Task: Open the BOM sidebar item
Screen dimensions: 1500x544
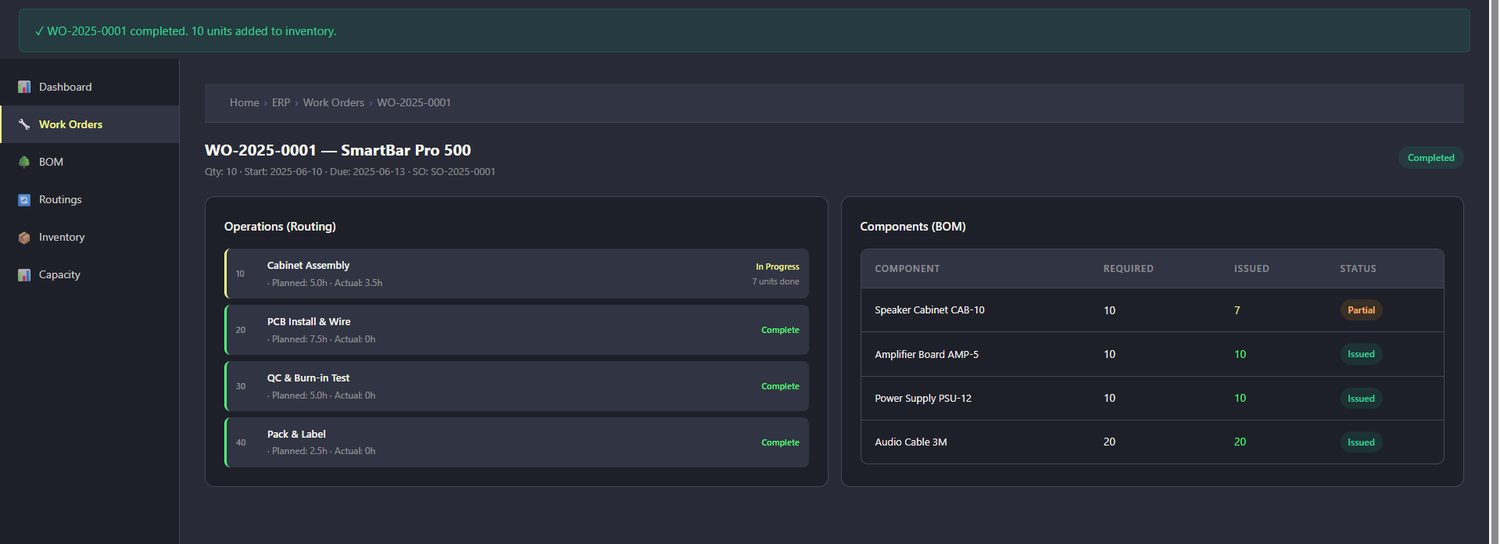Action: pyautogui.click(x=90, y=162)
